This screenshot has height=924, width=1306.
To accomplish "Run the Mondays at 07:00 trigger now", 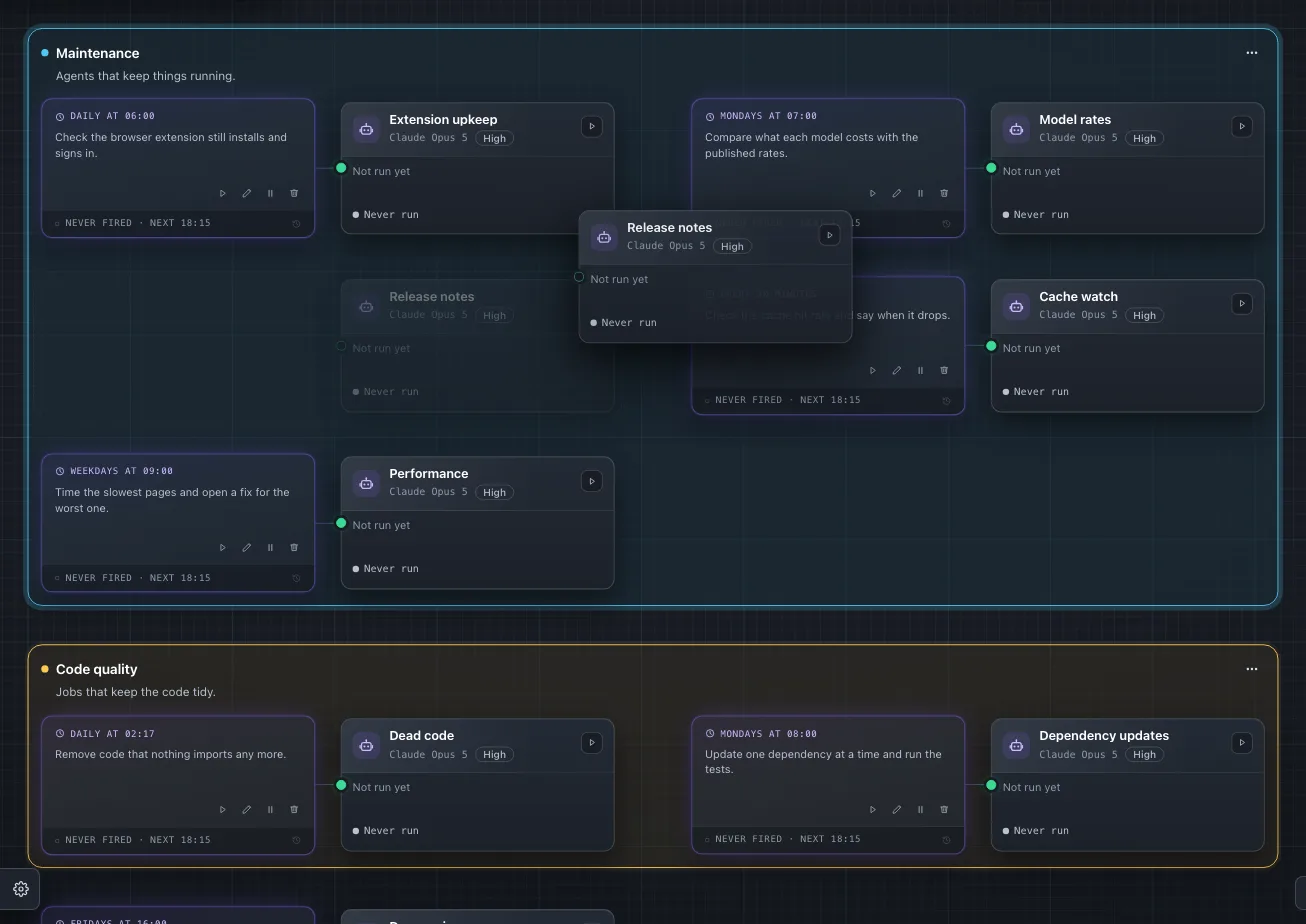I will [873, 193].
